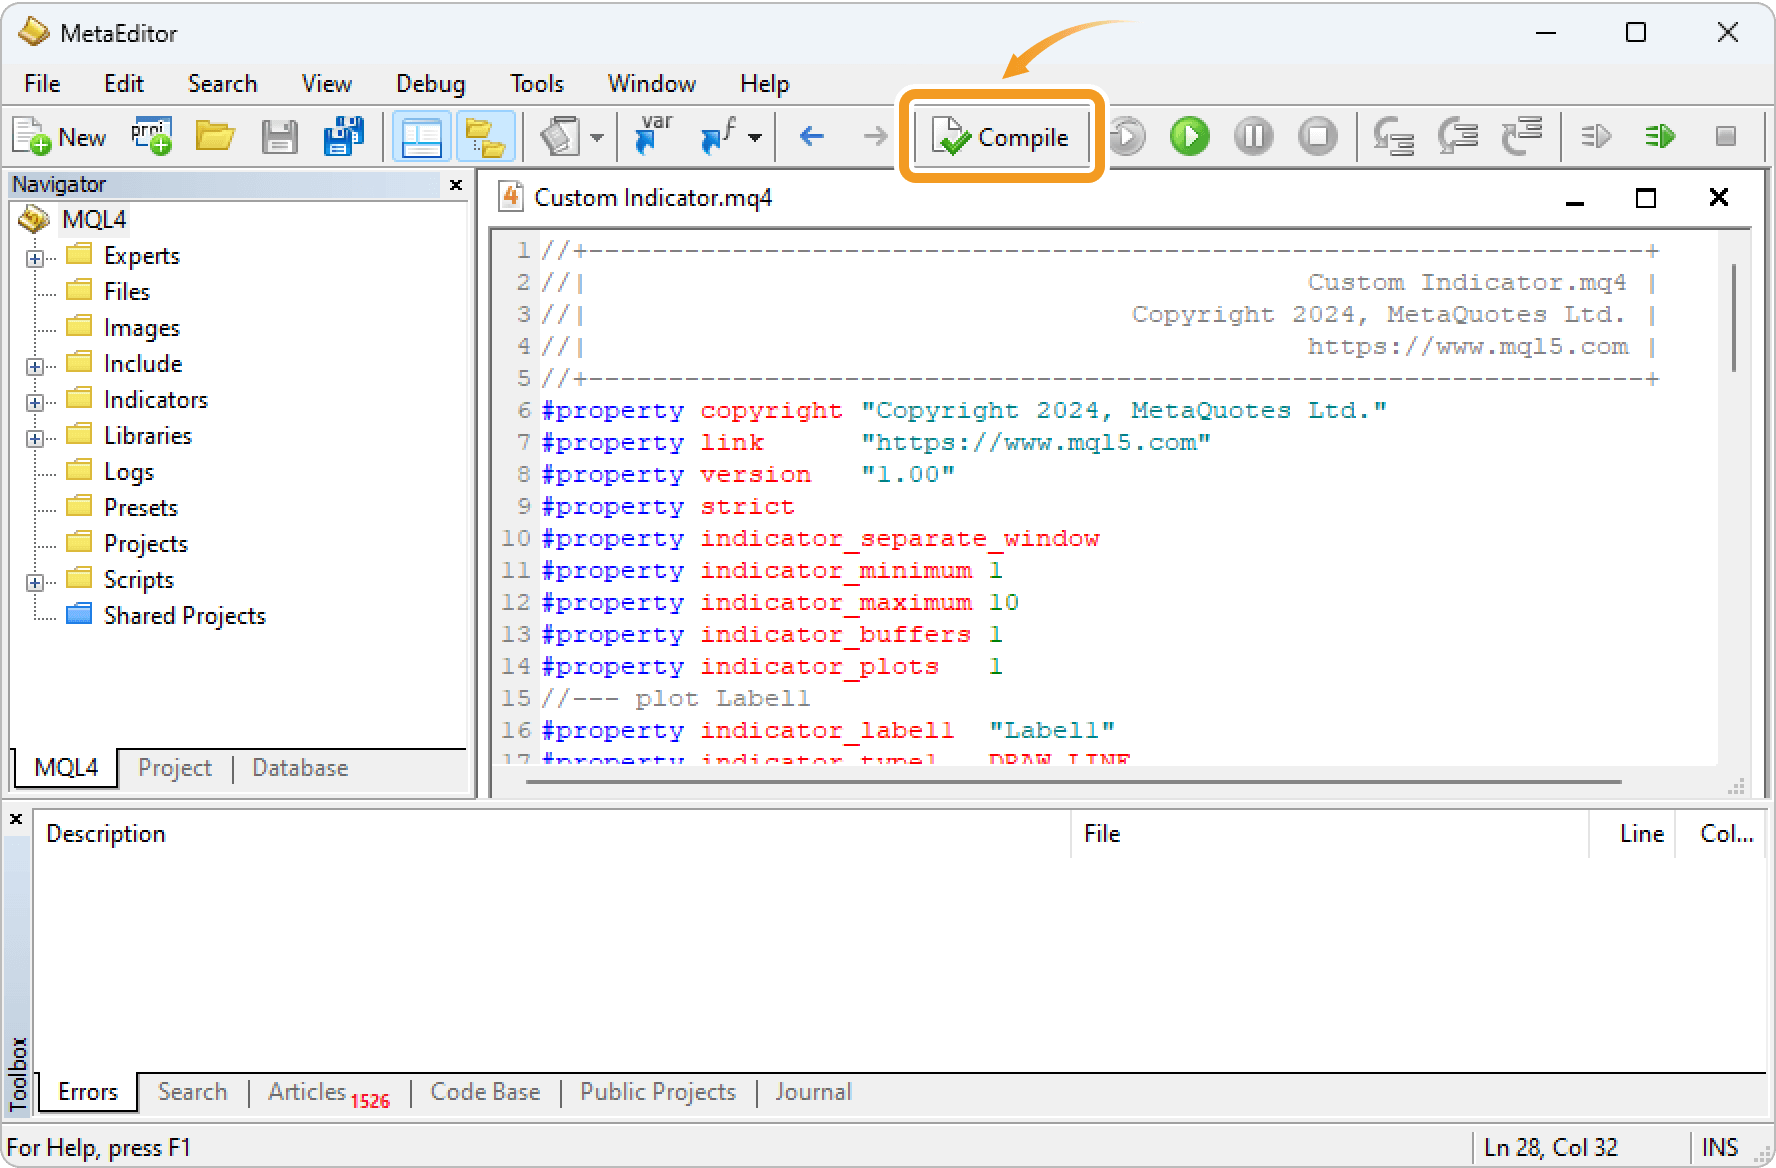Expand the Libraries folder node
1776x1168 pixels.
point(35,439)
